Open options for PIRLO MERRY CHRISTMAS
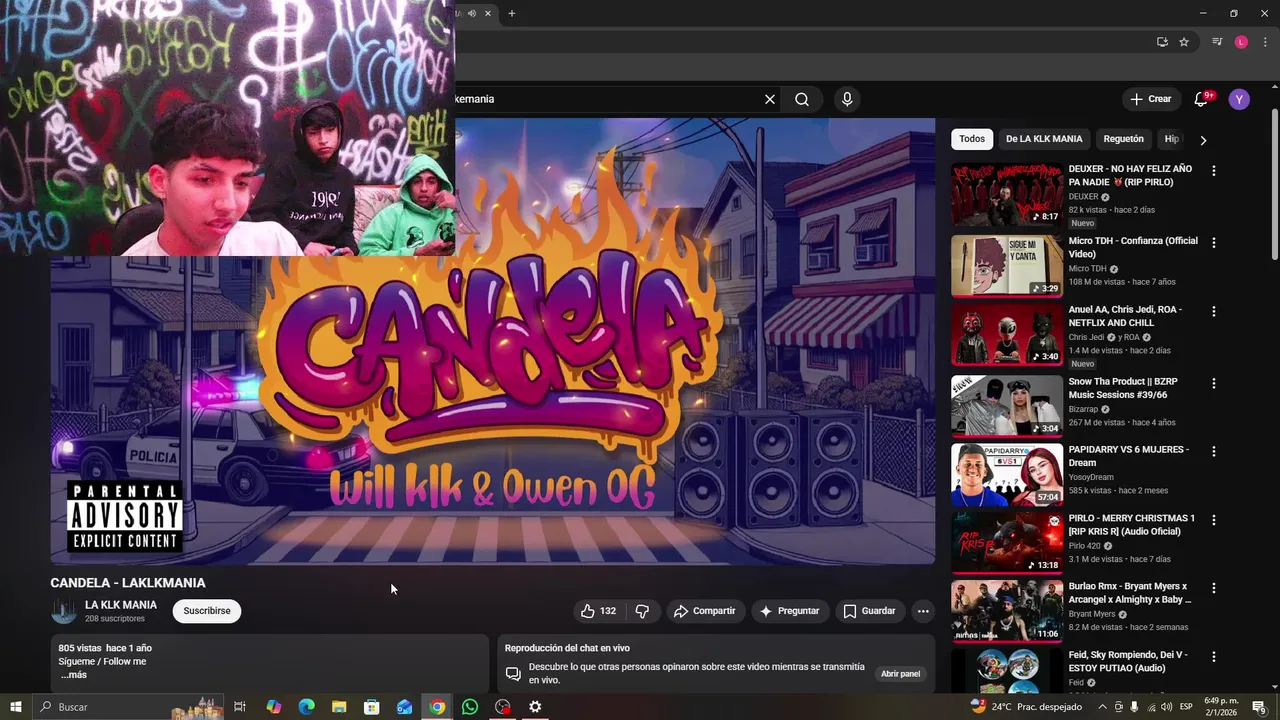The width and height of the screenshot is (1280, 720). point(1214,520)
